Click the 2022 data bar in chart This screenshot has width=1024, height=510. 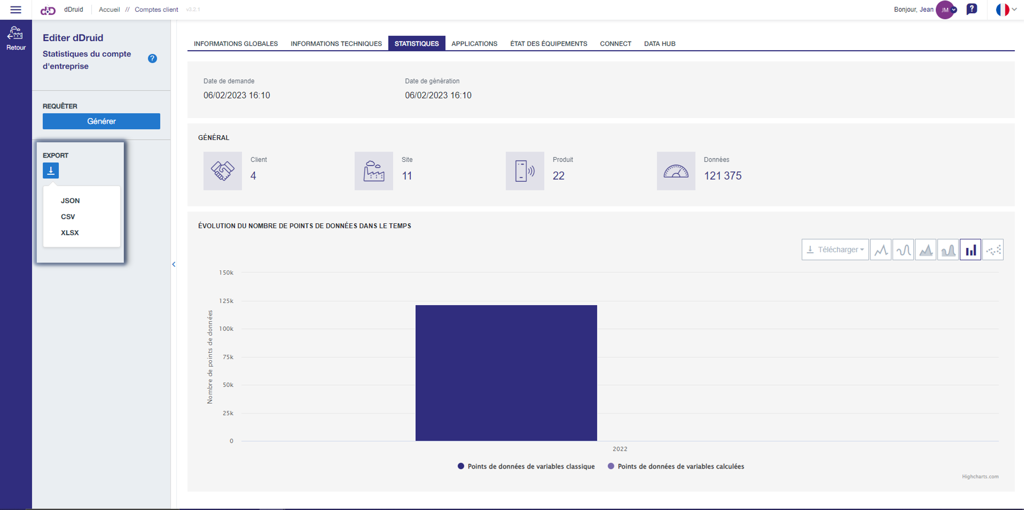coord(506,373)
